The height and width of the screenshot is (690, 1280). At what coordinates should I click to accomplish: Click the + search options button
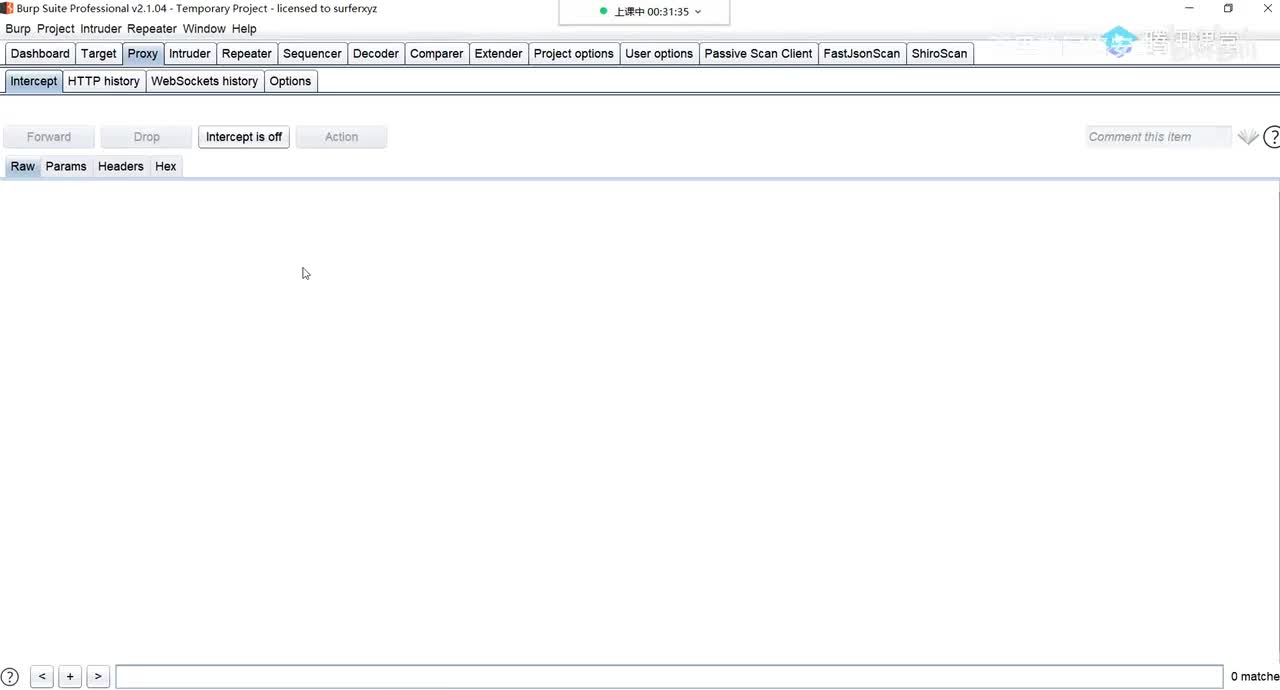(70, 677)
